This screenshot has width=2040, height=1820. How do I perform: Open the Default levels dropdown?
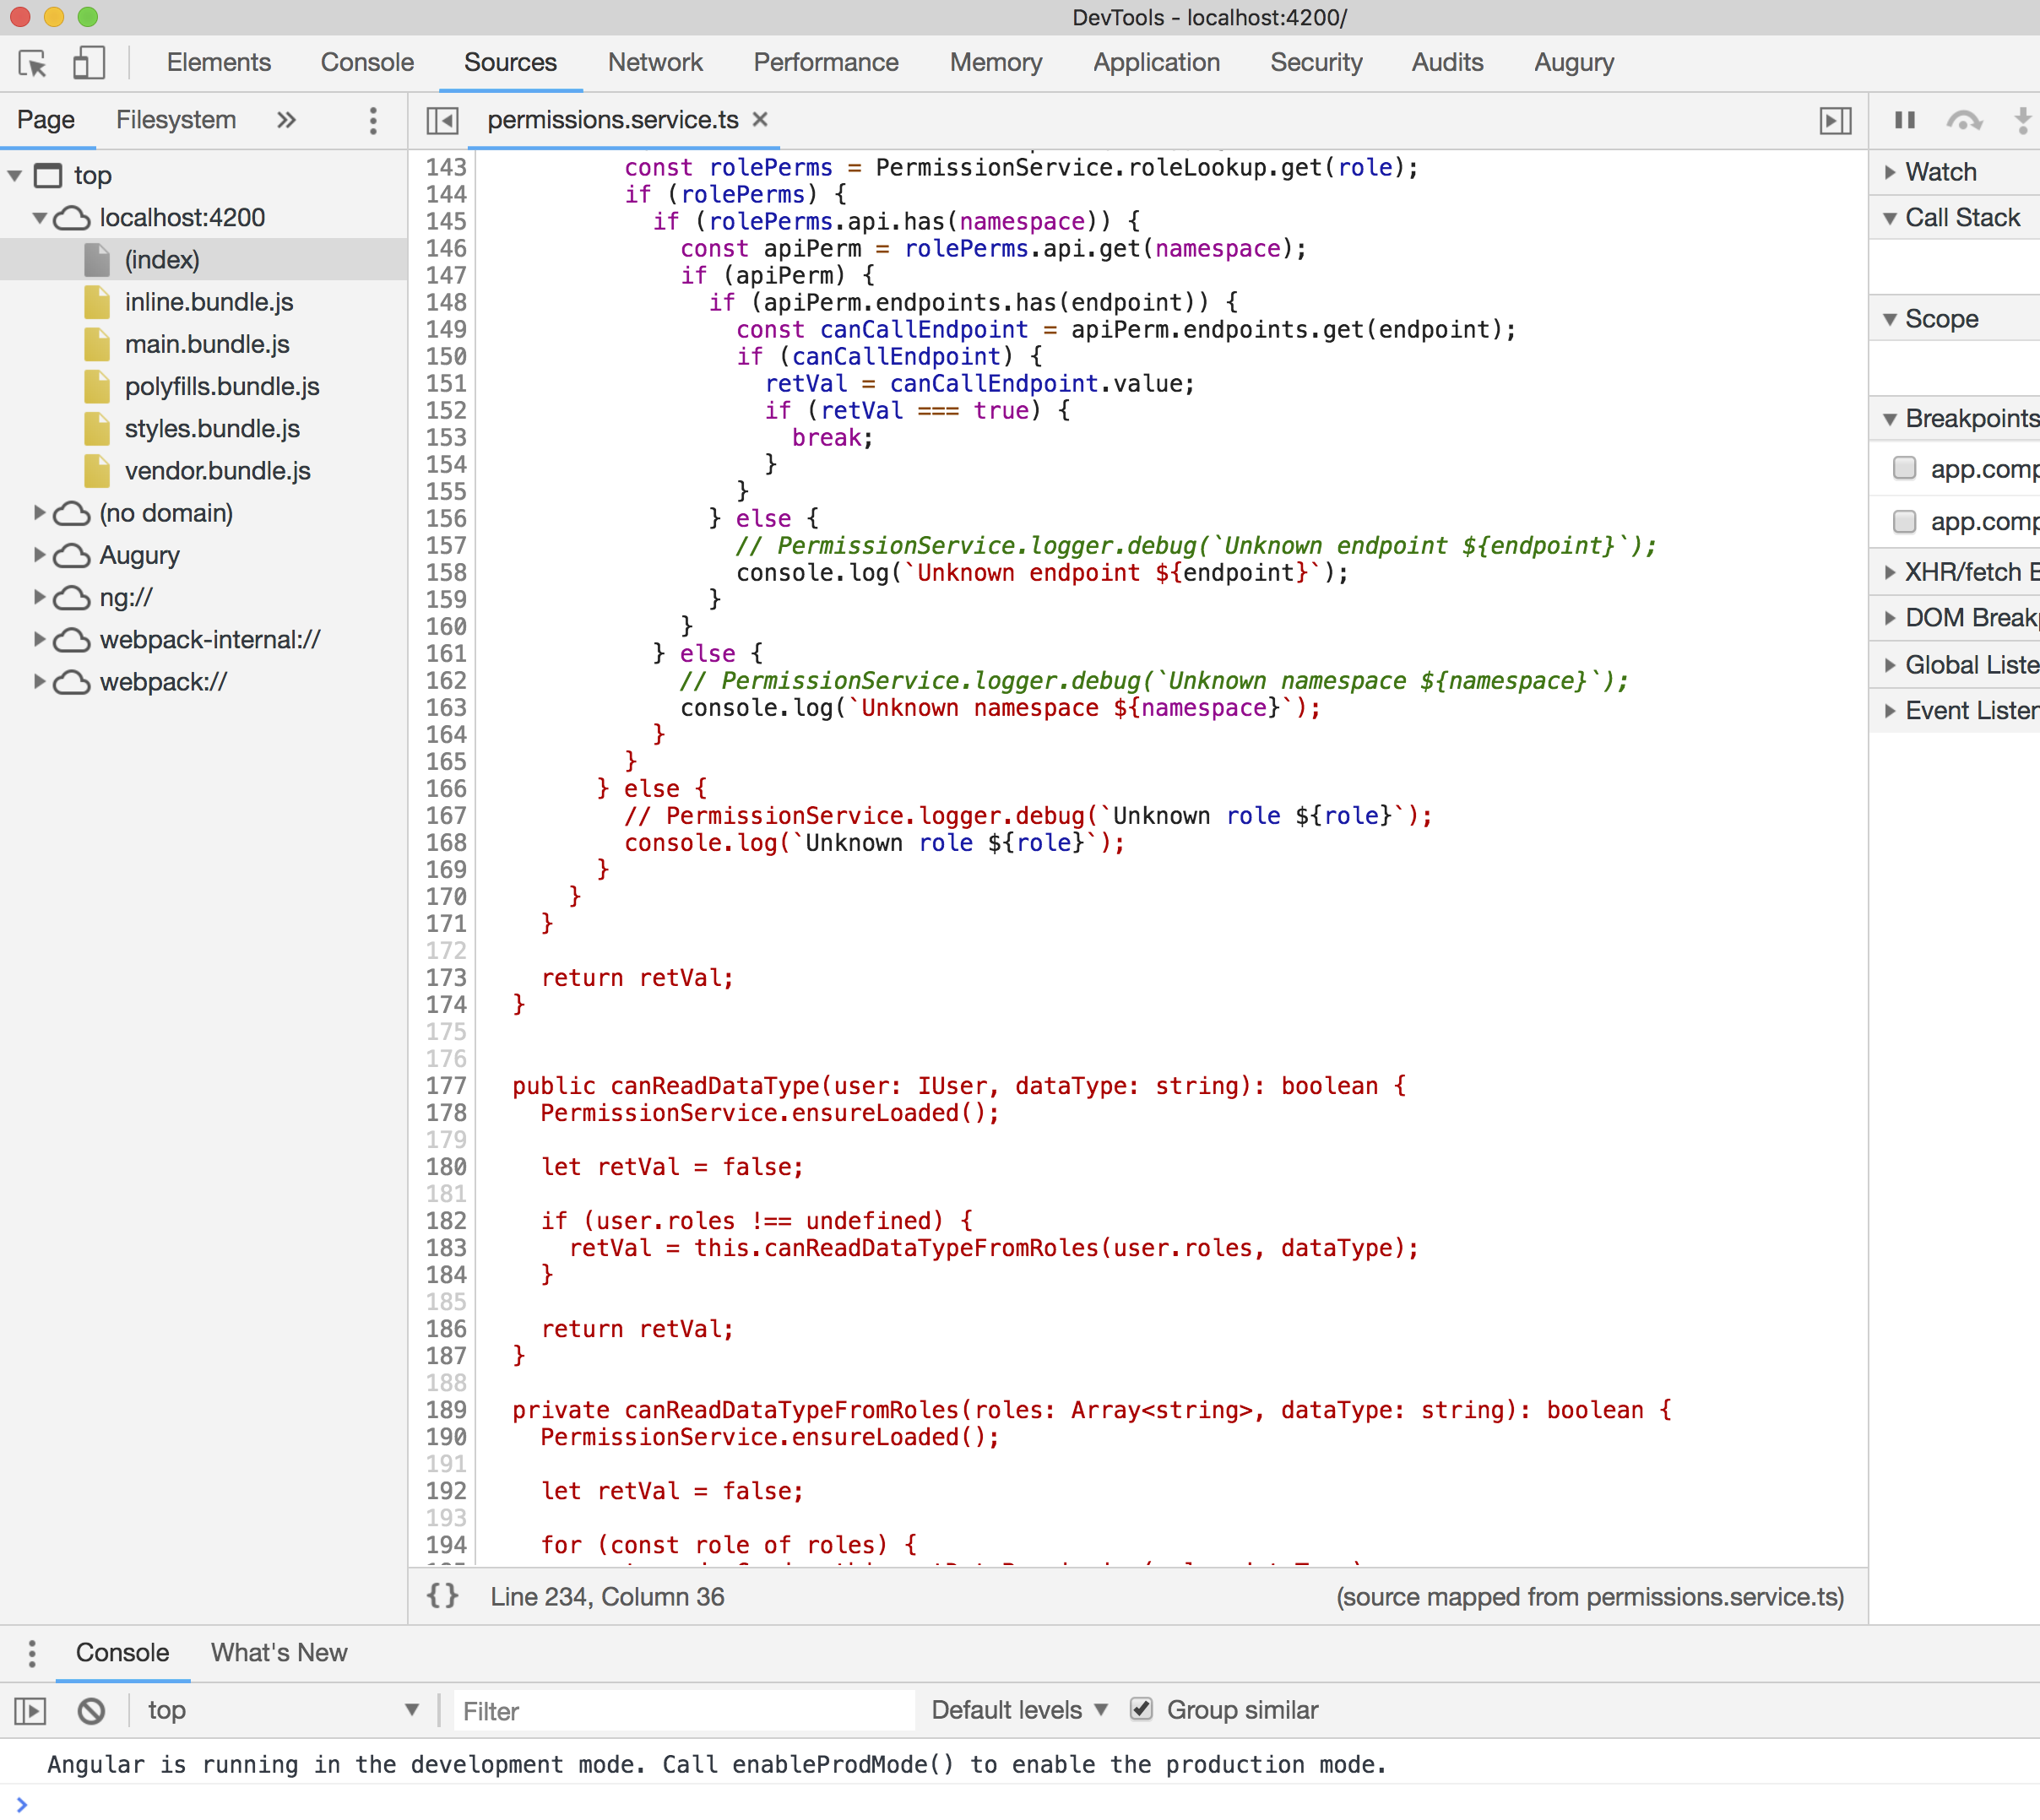pyautogui.click(x=1018, y=1710)
